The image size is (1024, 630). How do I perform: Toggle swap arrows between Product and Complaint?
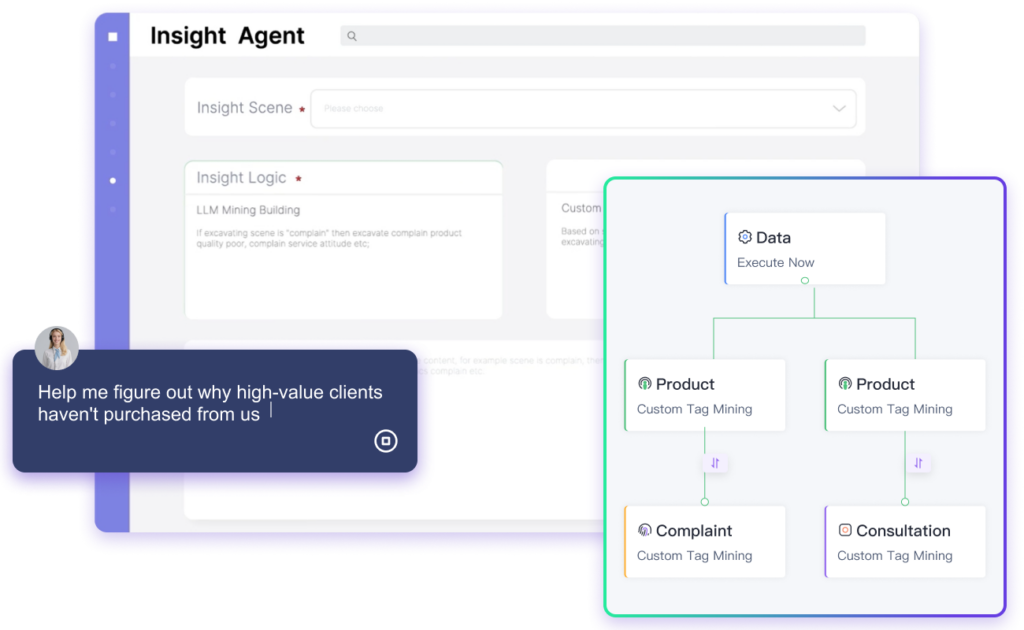pos(715,463)
